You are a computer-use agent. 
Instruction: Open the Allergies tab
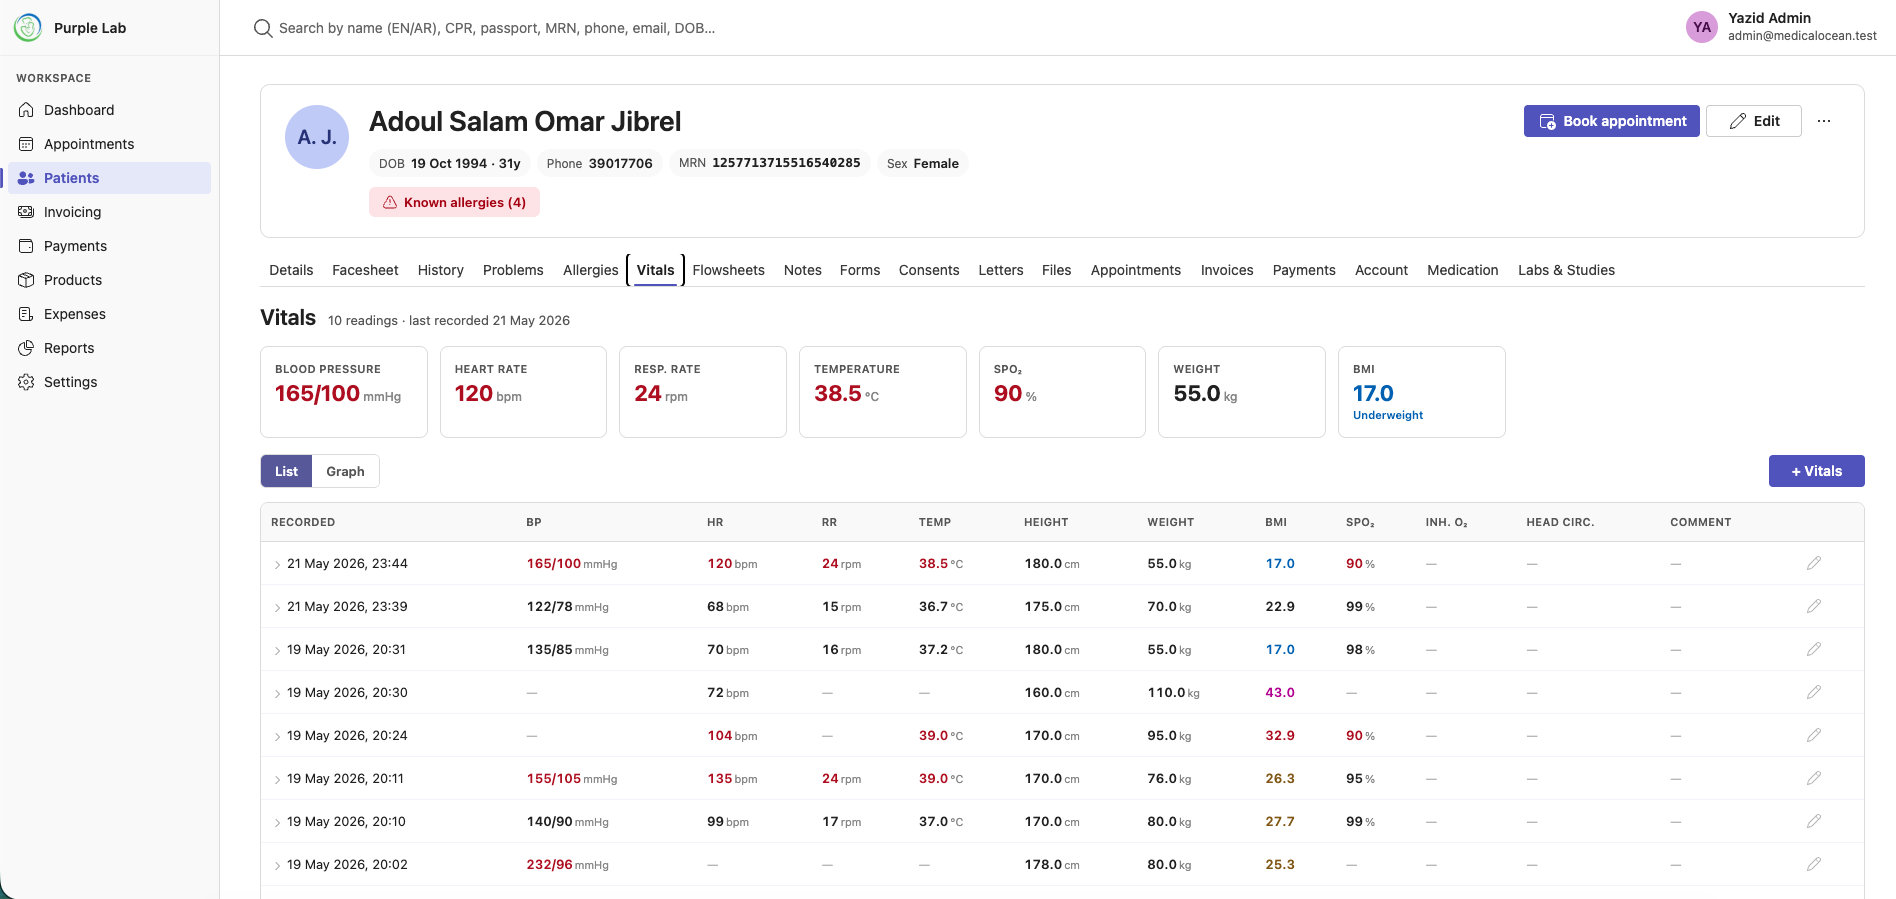point(591,270)
